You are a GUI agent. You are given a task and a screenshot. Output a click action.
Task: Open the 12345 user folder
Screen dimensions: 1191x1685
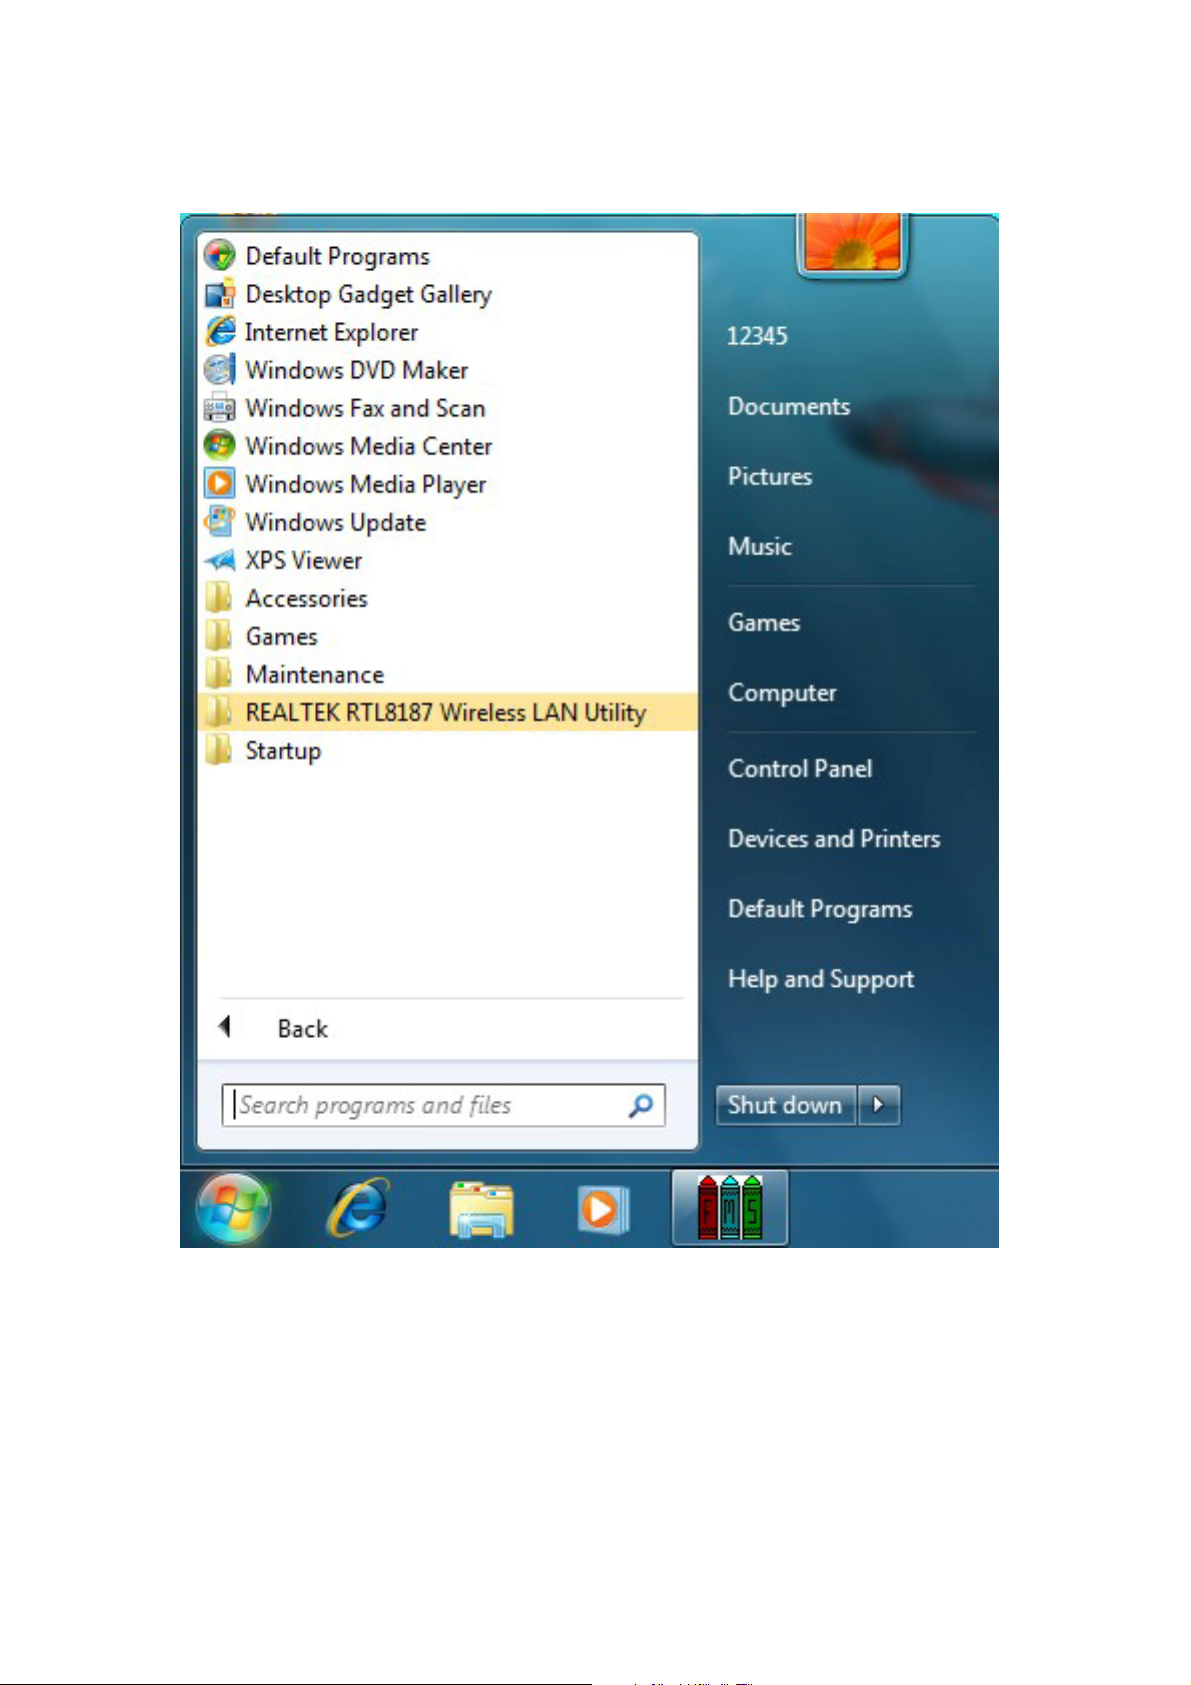pos(757,336)
